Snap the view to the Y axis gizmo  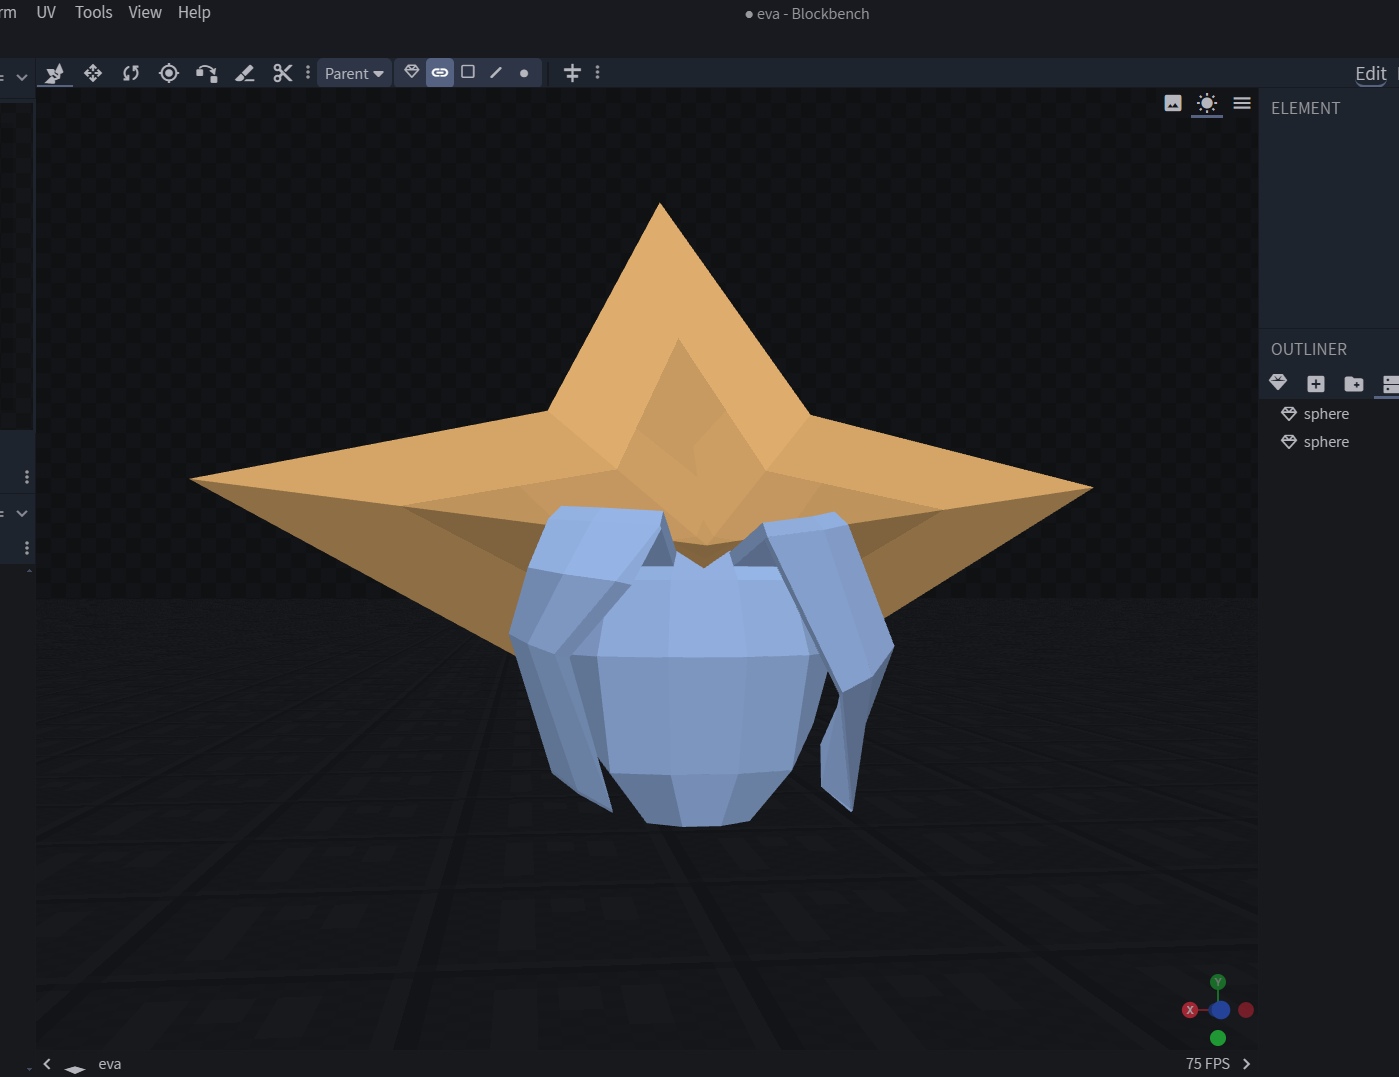tap(1218, 982)
